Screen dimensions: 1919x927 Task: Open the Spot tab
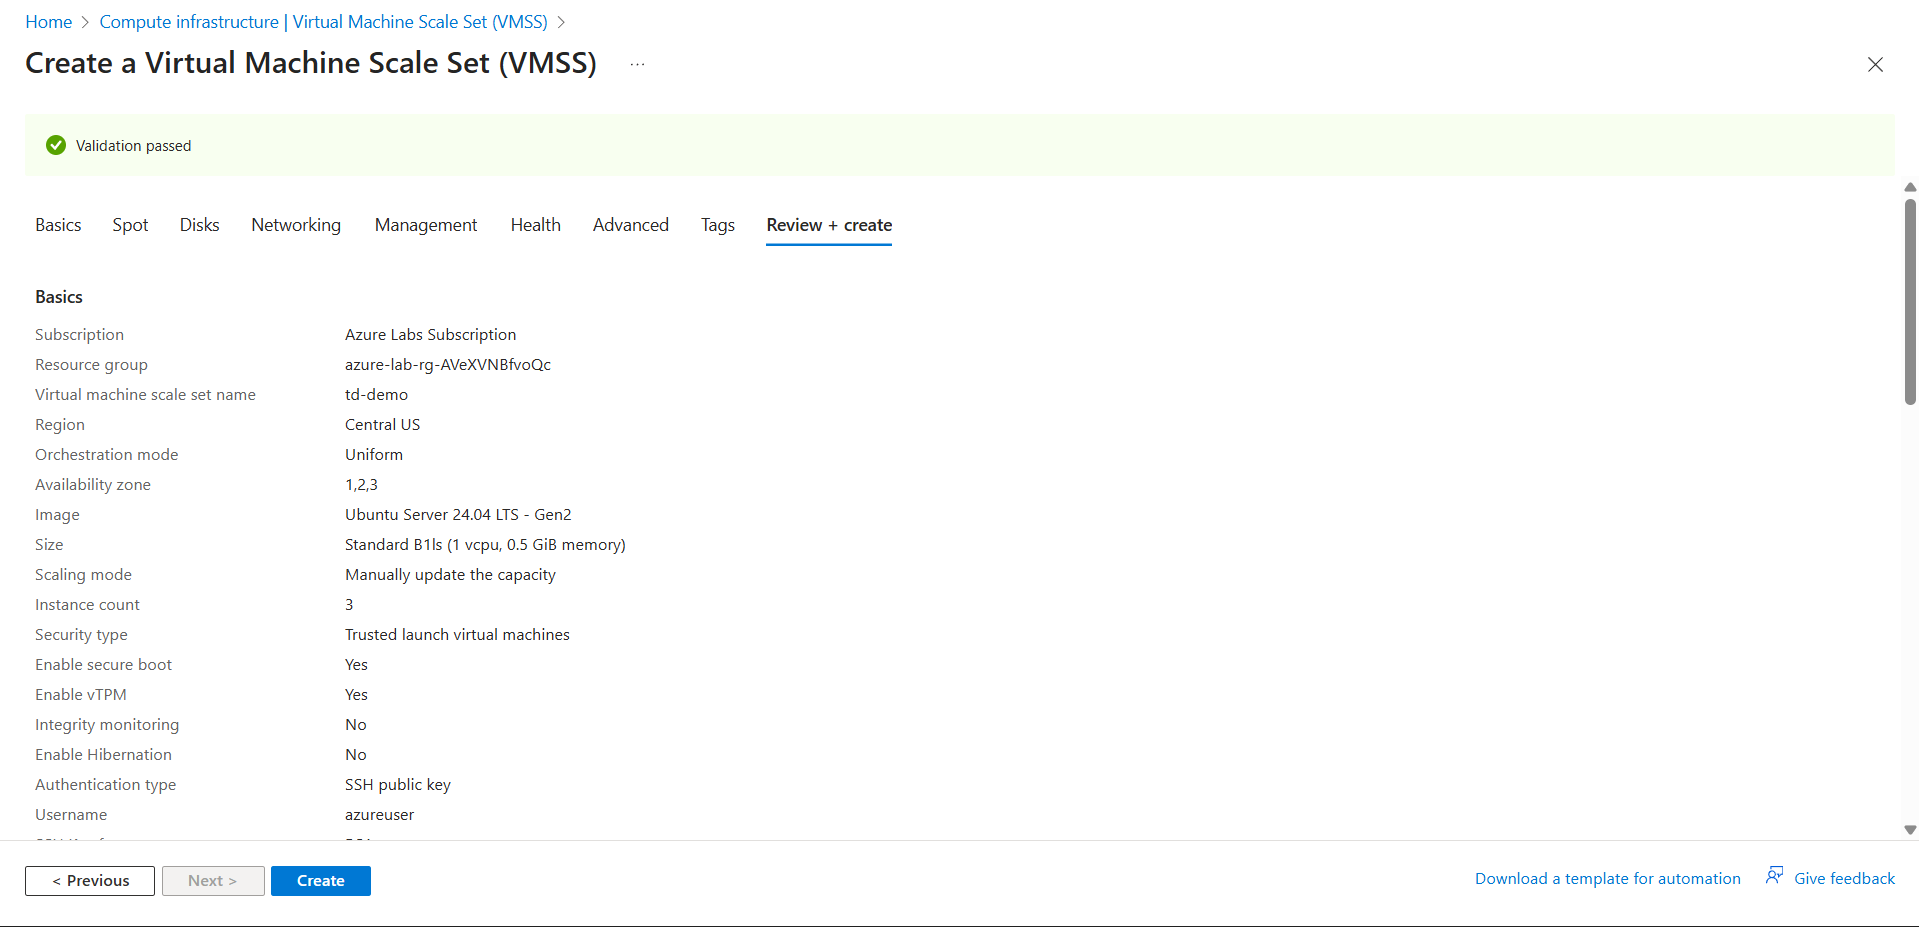pos(130,225)
